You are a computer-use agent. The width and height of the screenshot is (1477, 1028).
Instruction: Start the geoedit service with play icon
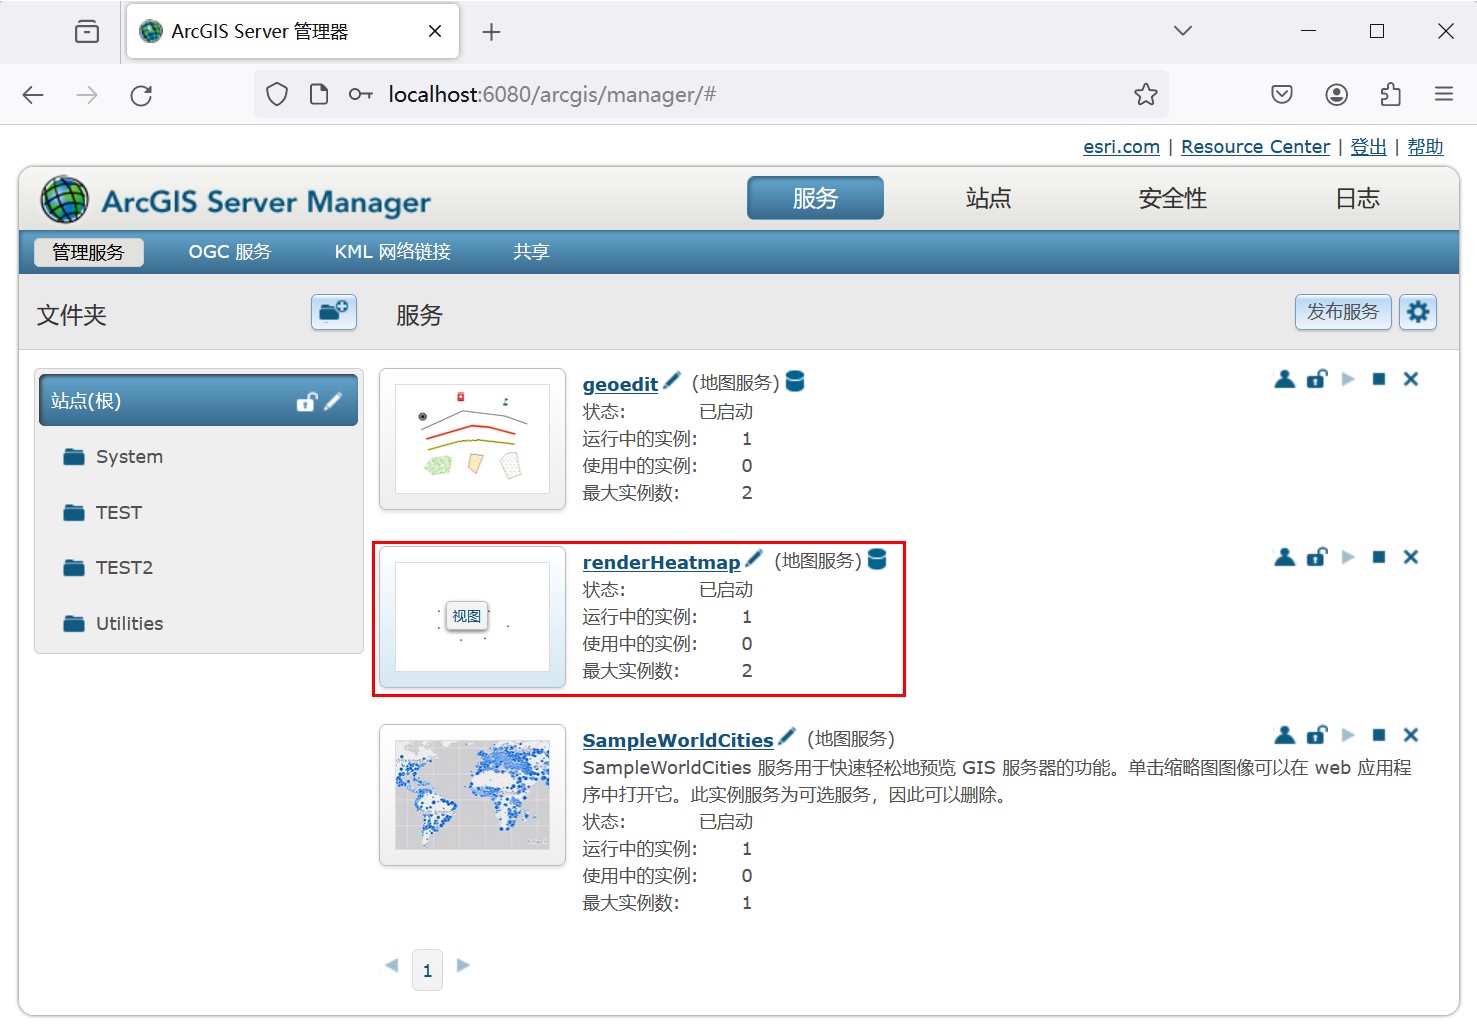[x=1348, y=379]
